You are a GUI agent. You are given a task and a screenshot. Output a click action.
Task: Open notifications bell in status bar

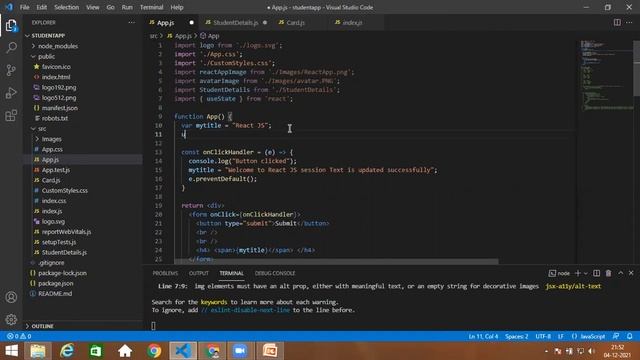[630, 336]
